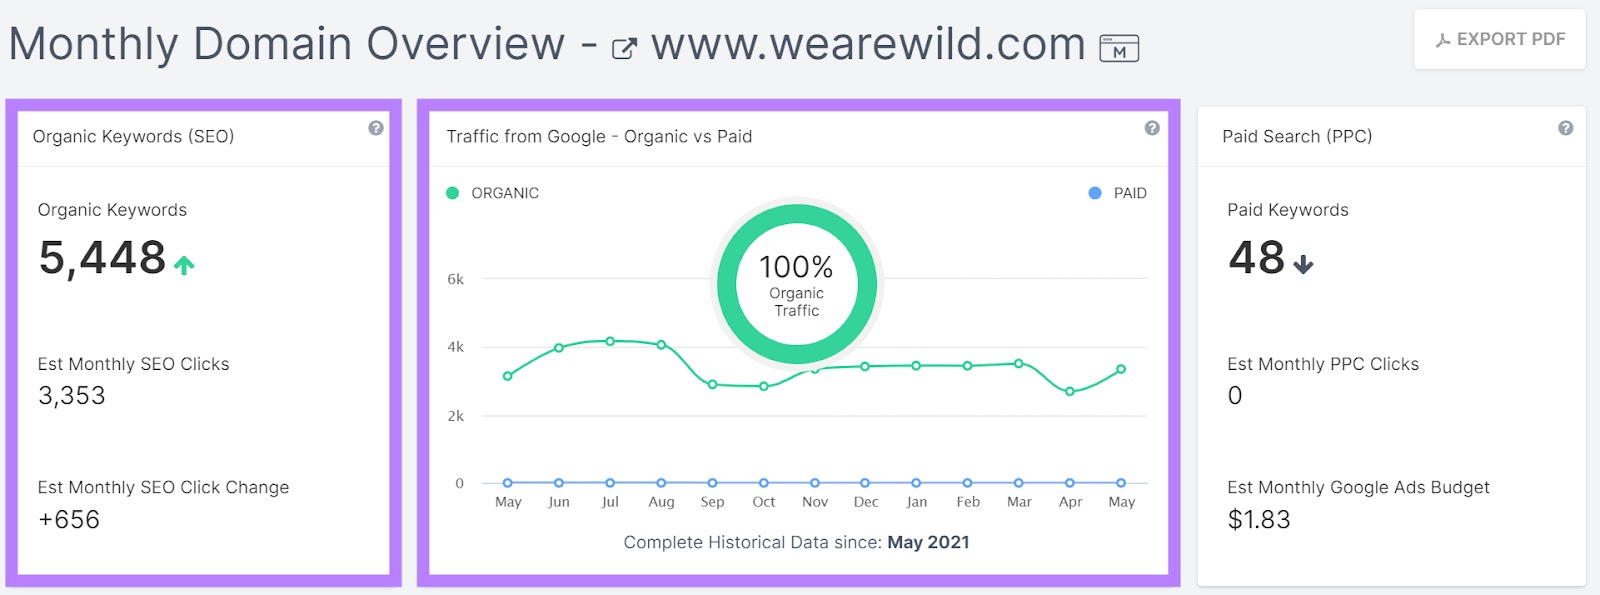This screenshot has height=595, width=1600.
Task: Click the green ORGANIC legend color dot
Action: [x=455, y=192]
